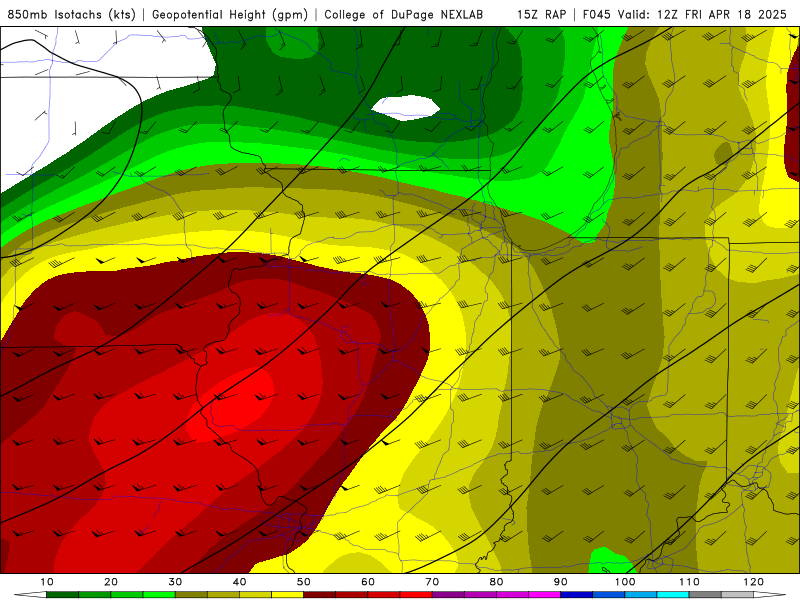Click the '15Z RAP' model run label
The image size is (800, 600).
[542, 15]
